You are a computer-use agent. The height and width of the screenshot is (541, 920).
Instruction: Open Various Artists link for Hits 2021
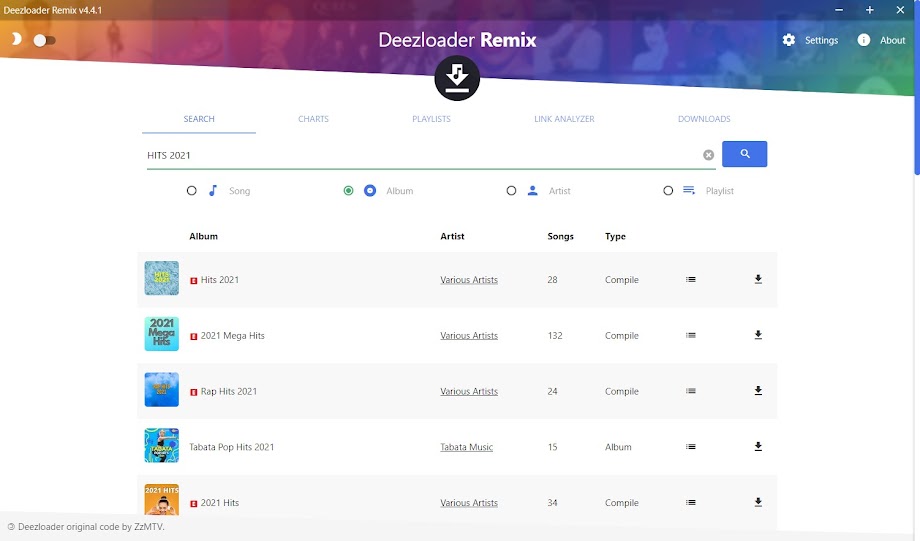pyautogui.click(x=469, y=280)
